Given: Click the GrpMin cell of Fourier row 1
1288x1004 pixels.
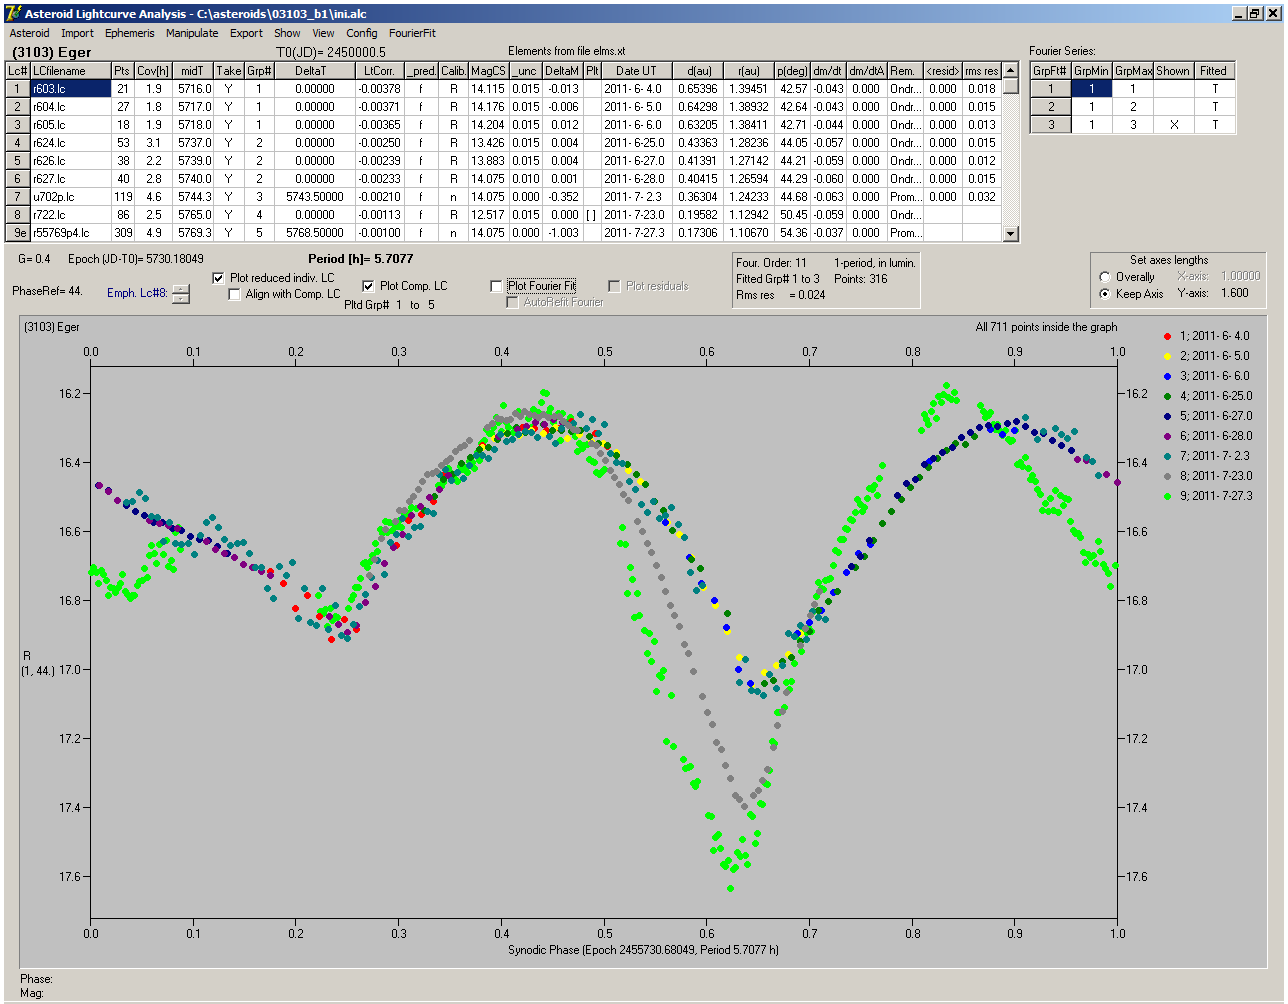Looking at the screenshot, I should tap(1091, 89).
